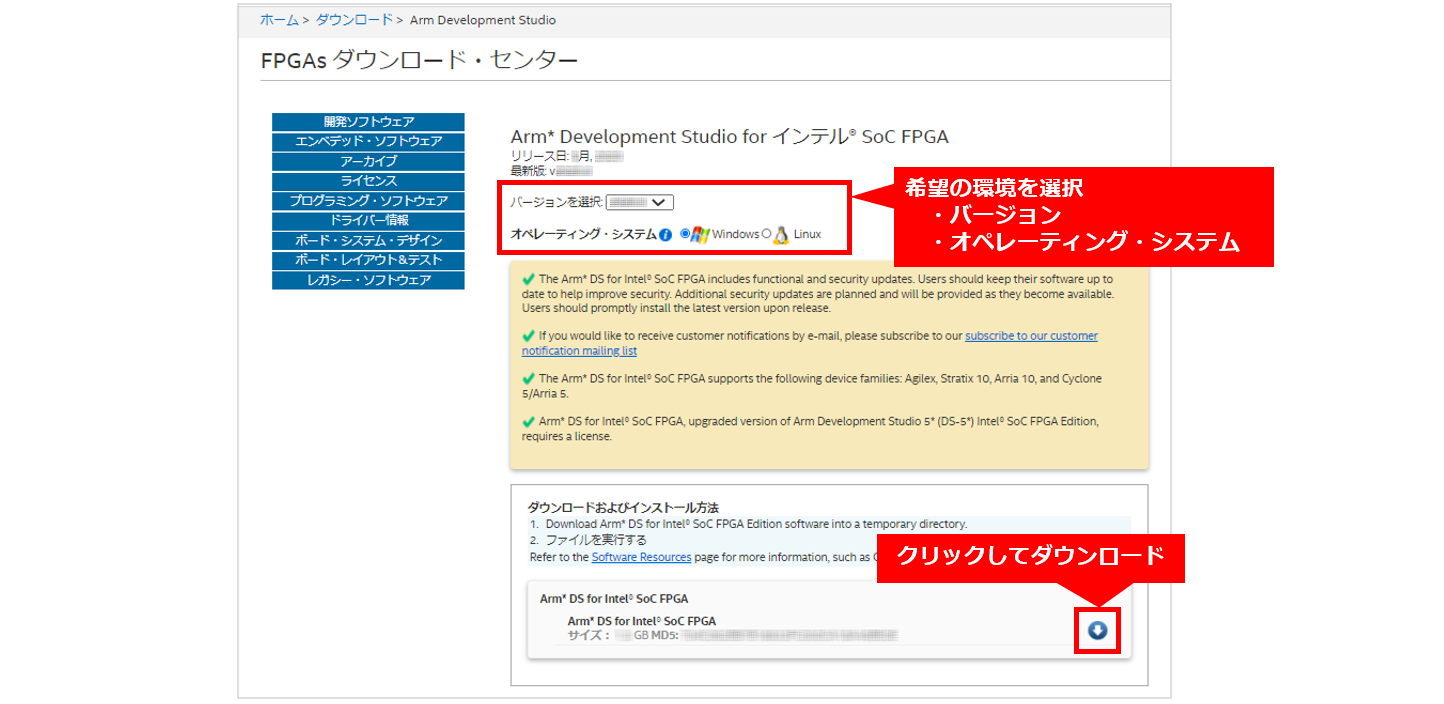
Task: Click the バージョンを選択 label
Action: coord(557,202)
